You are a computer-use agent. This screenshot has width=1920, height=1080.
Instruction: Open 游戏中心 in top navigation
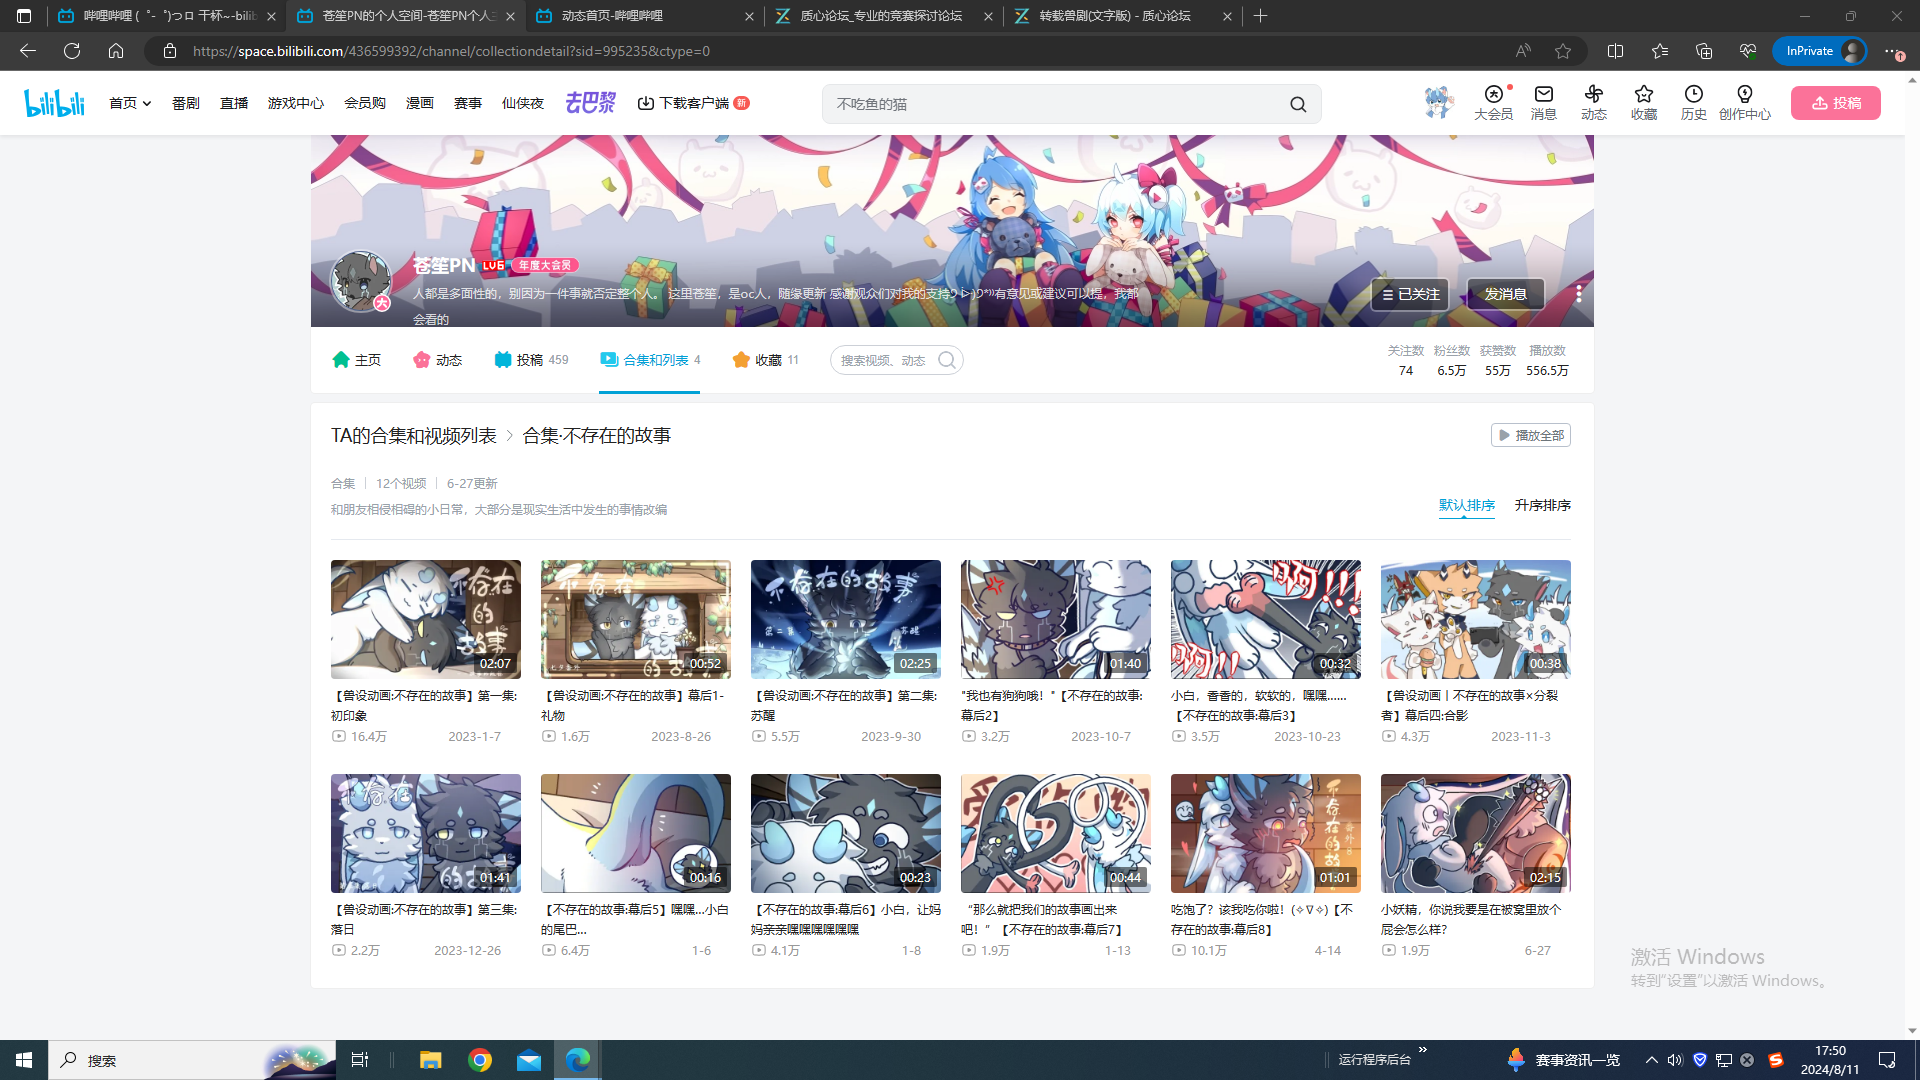296,103
